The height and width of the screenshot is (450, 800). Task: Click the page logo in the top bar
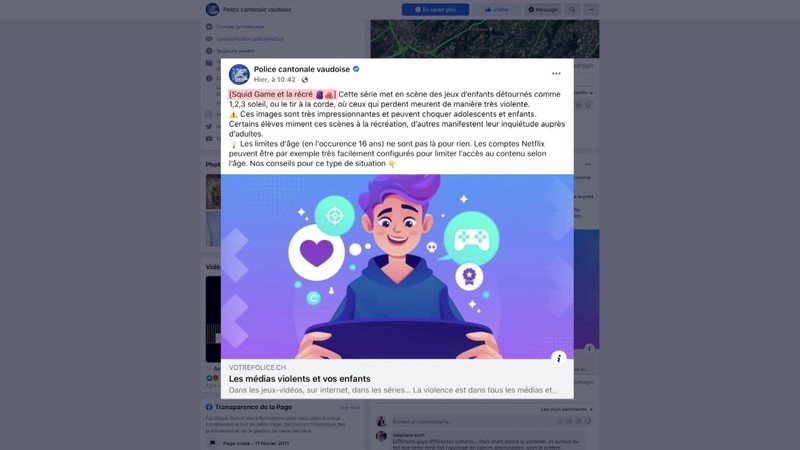[x=212, y=9]
